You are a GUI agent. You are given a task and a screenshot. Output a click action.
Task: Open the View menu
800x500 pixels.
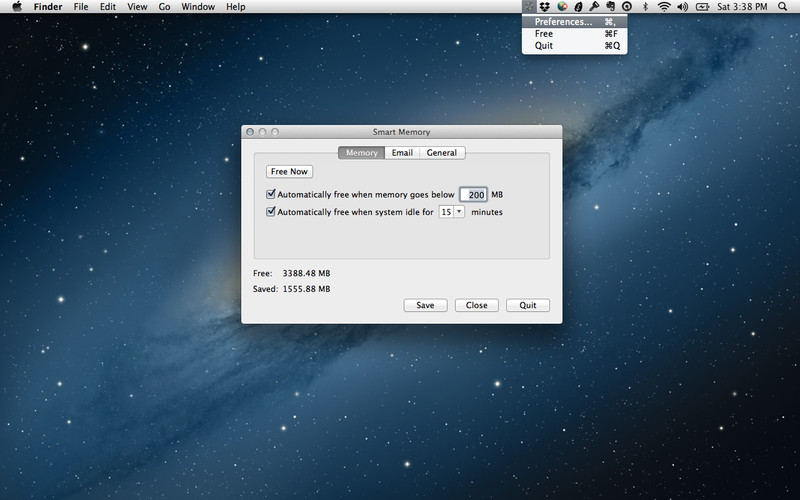click(137, 7)
